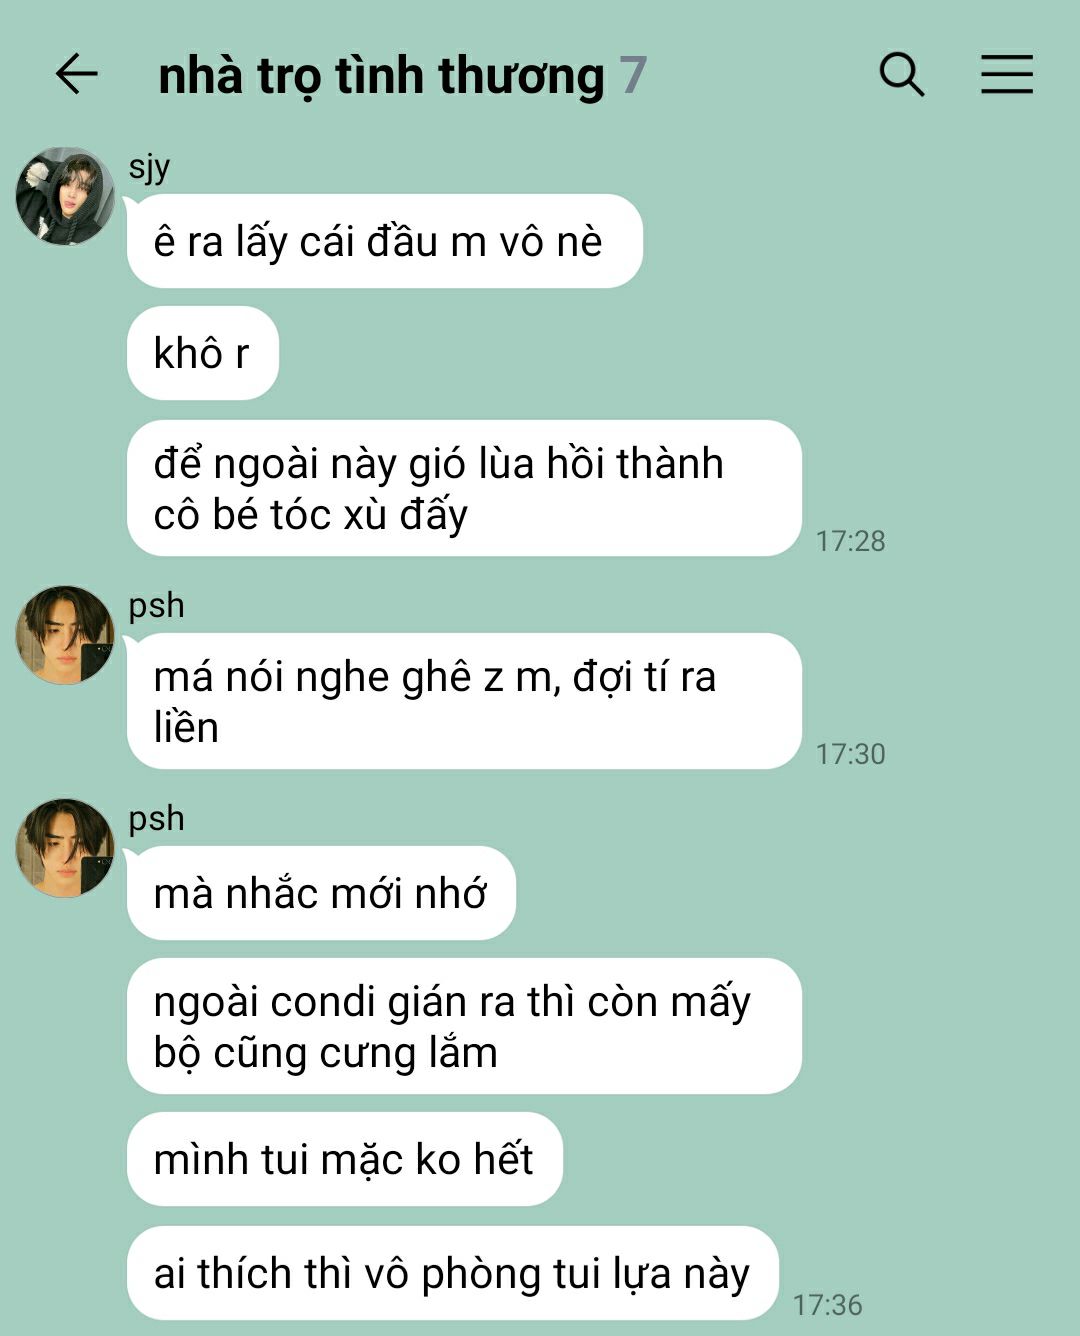Select the 'mình tui mặc ko hết' bubble

tap(344, 1159)
